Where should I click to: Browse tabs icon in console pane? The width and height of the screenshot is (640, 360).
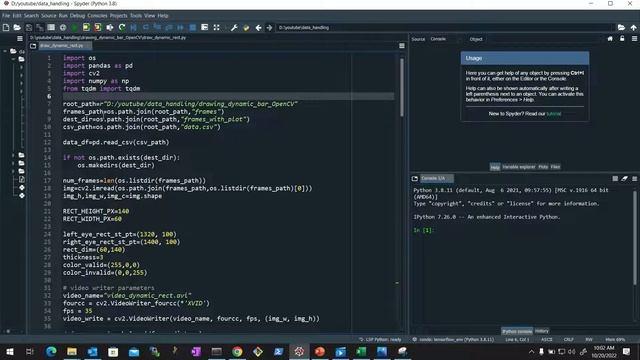point(415,178)
